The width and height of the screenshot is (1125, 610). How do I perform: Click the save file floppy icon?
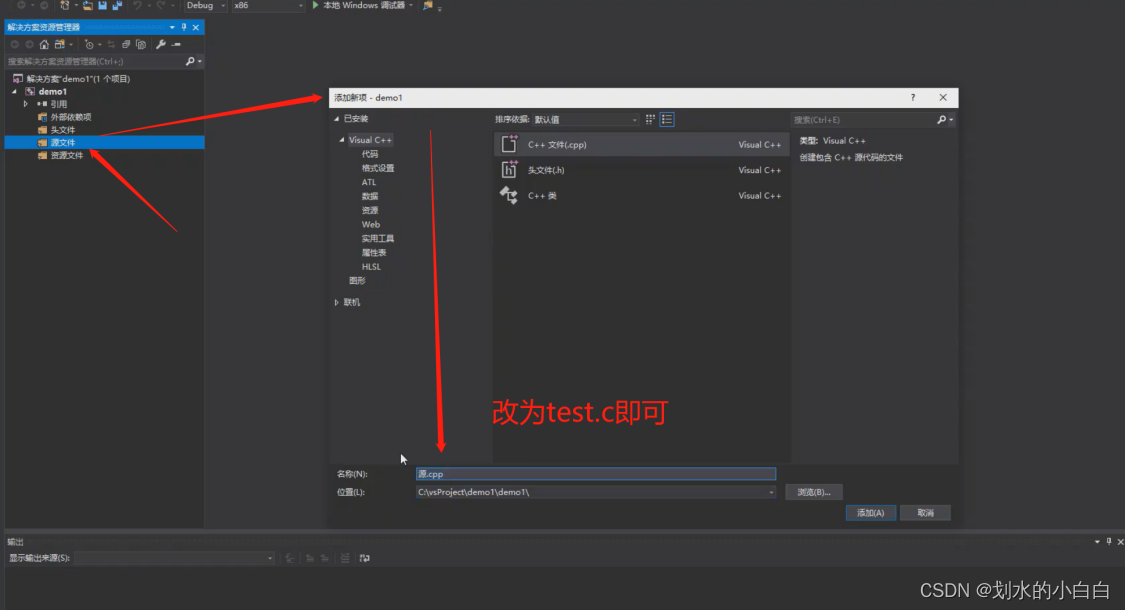coord(103,5)
